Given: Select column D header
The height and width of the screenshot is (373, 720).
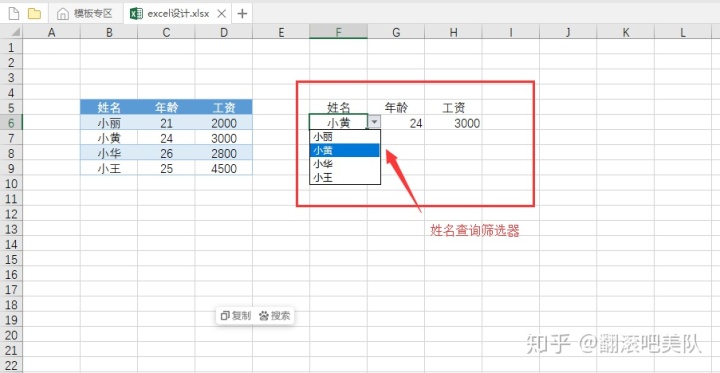Looking at the screenshot, I should pyautogui.click(x=224, y=32).
